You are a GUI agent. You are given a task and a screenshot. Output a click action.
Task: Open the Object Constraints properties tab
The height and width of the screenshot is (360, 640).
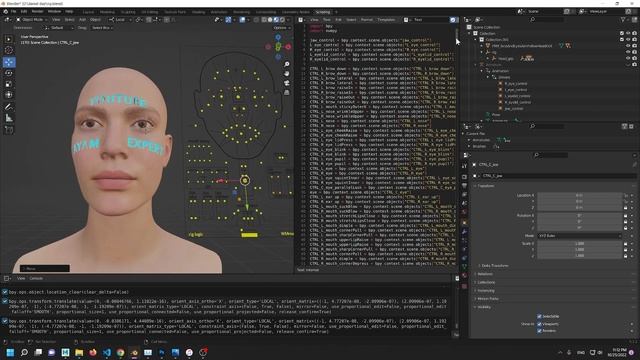(464, 258)
